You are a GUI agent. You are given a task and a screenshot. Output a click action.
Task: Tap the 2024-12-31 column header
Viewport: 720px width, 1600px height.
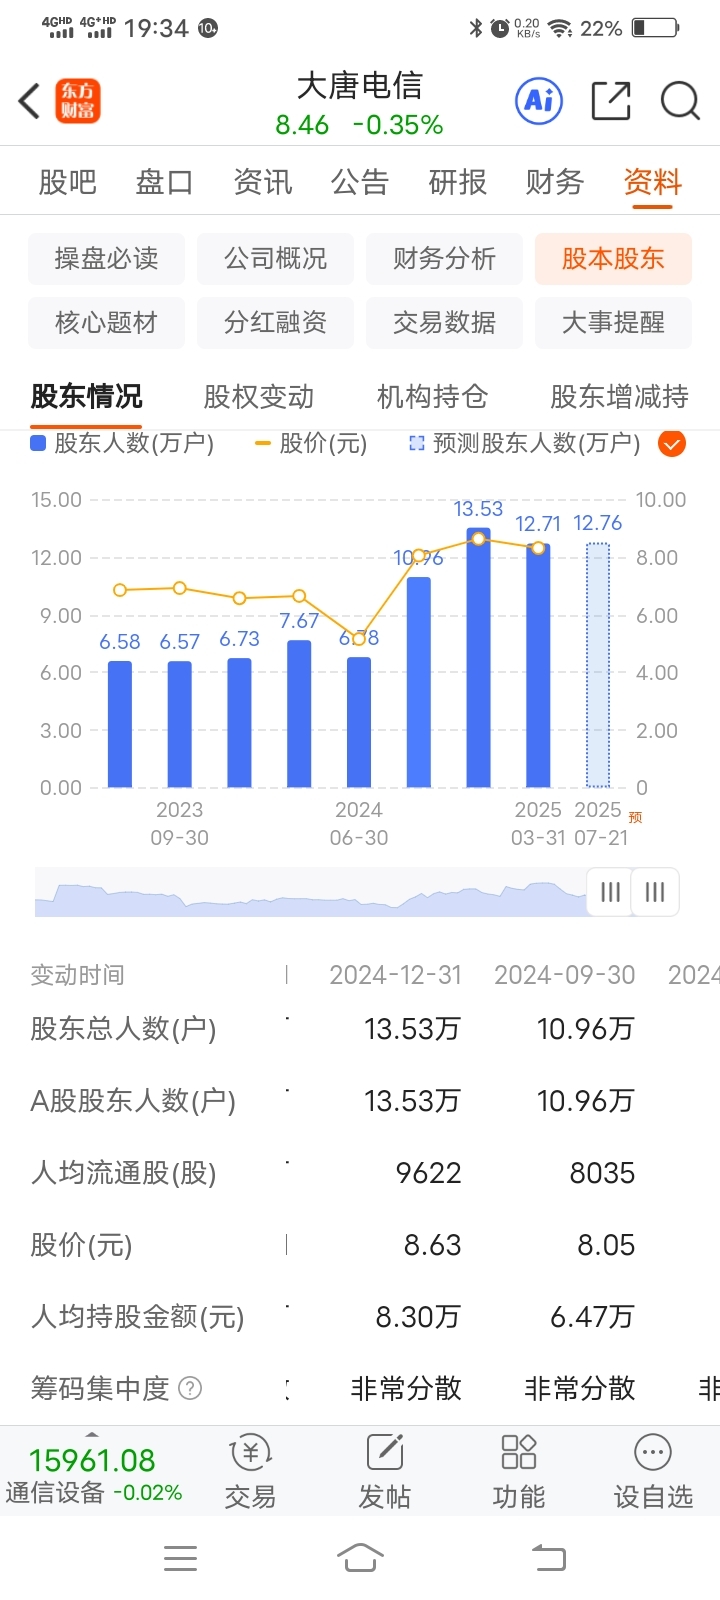pos(396,975)
